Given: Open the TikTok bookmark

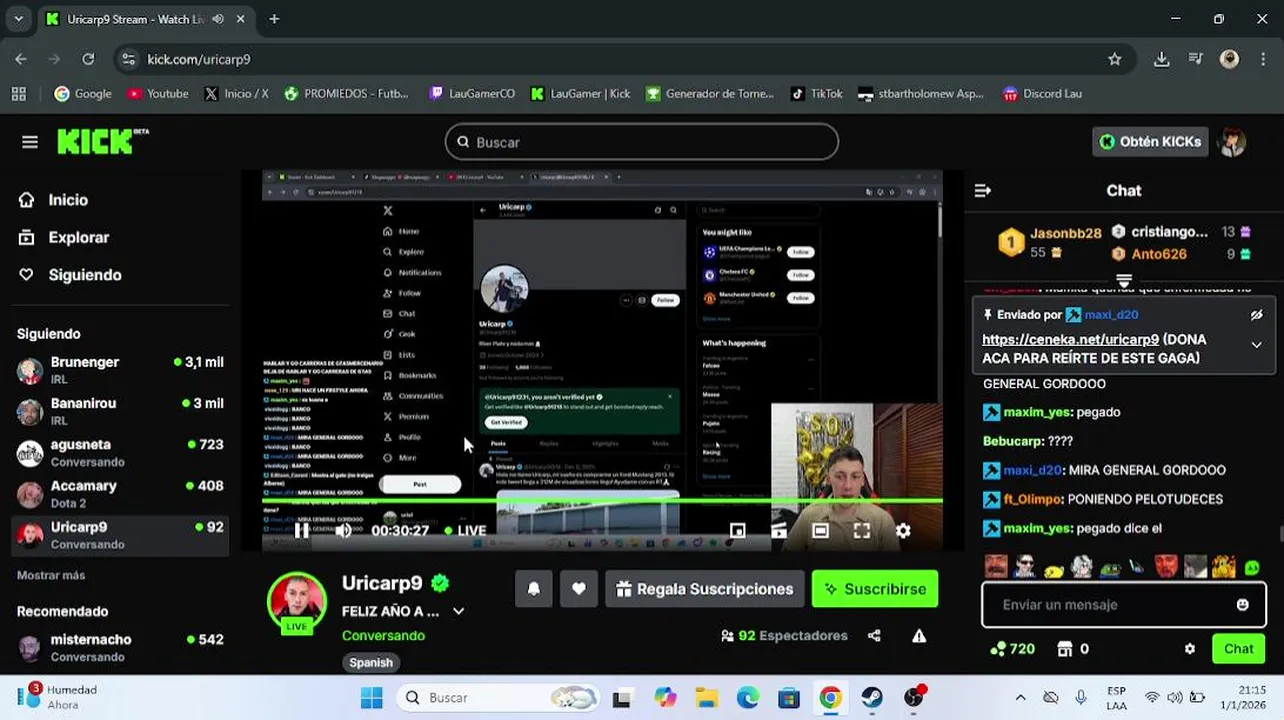Looking at the screenshot, I should [816, 94].
